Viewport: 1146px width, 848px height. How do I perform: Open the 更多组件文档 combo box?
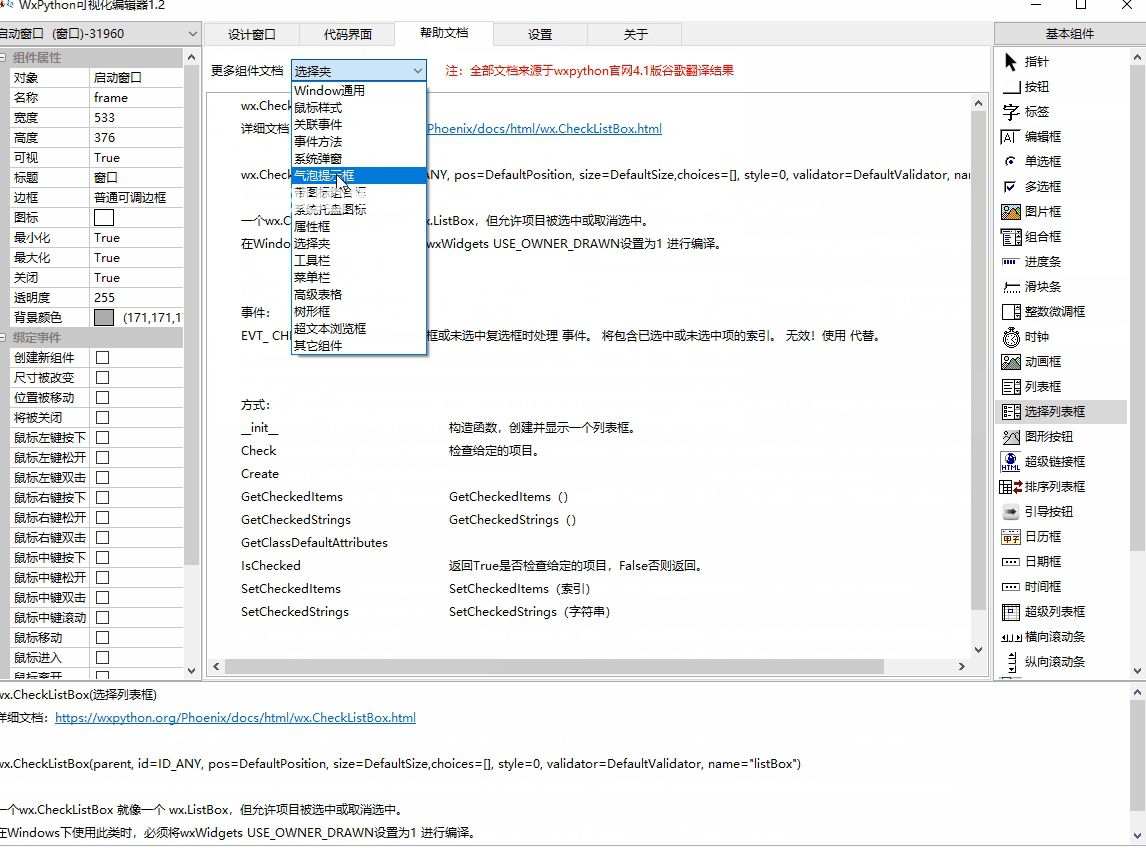(x=358, y=71)
